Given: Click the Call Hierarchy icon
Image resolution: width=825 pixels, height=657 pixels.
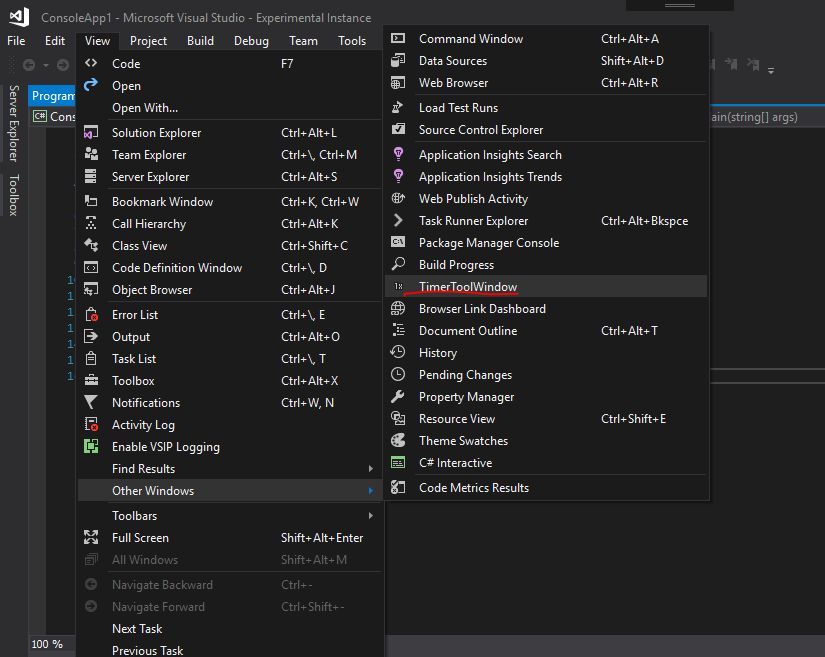Looking at the screenshot, I should click(91, 223).
